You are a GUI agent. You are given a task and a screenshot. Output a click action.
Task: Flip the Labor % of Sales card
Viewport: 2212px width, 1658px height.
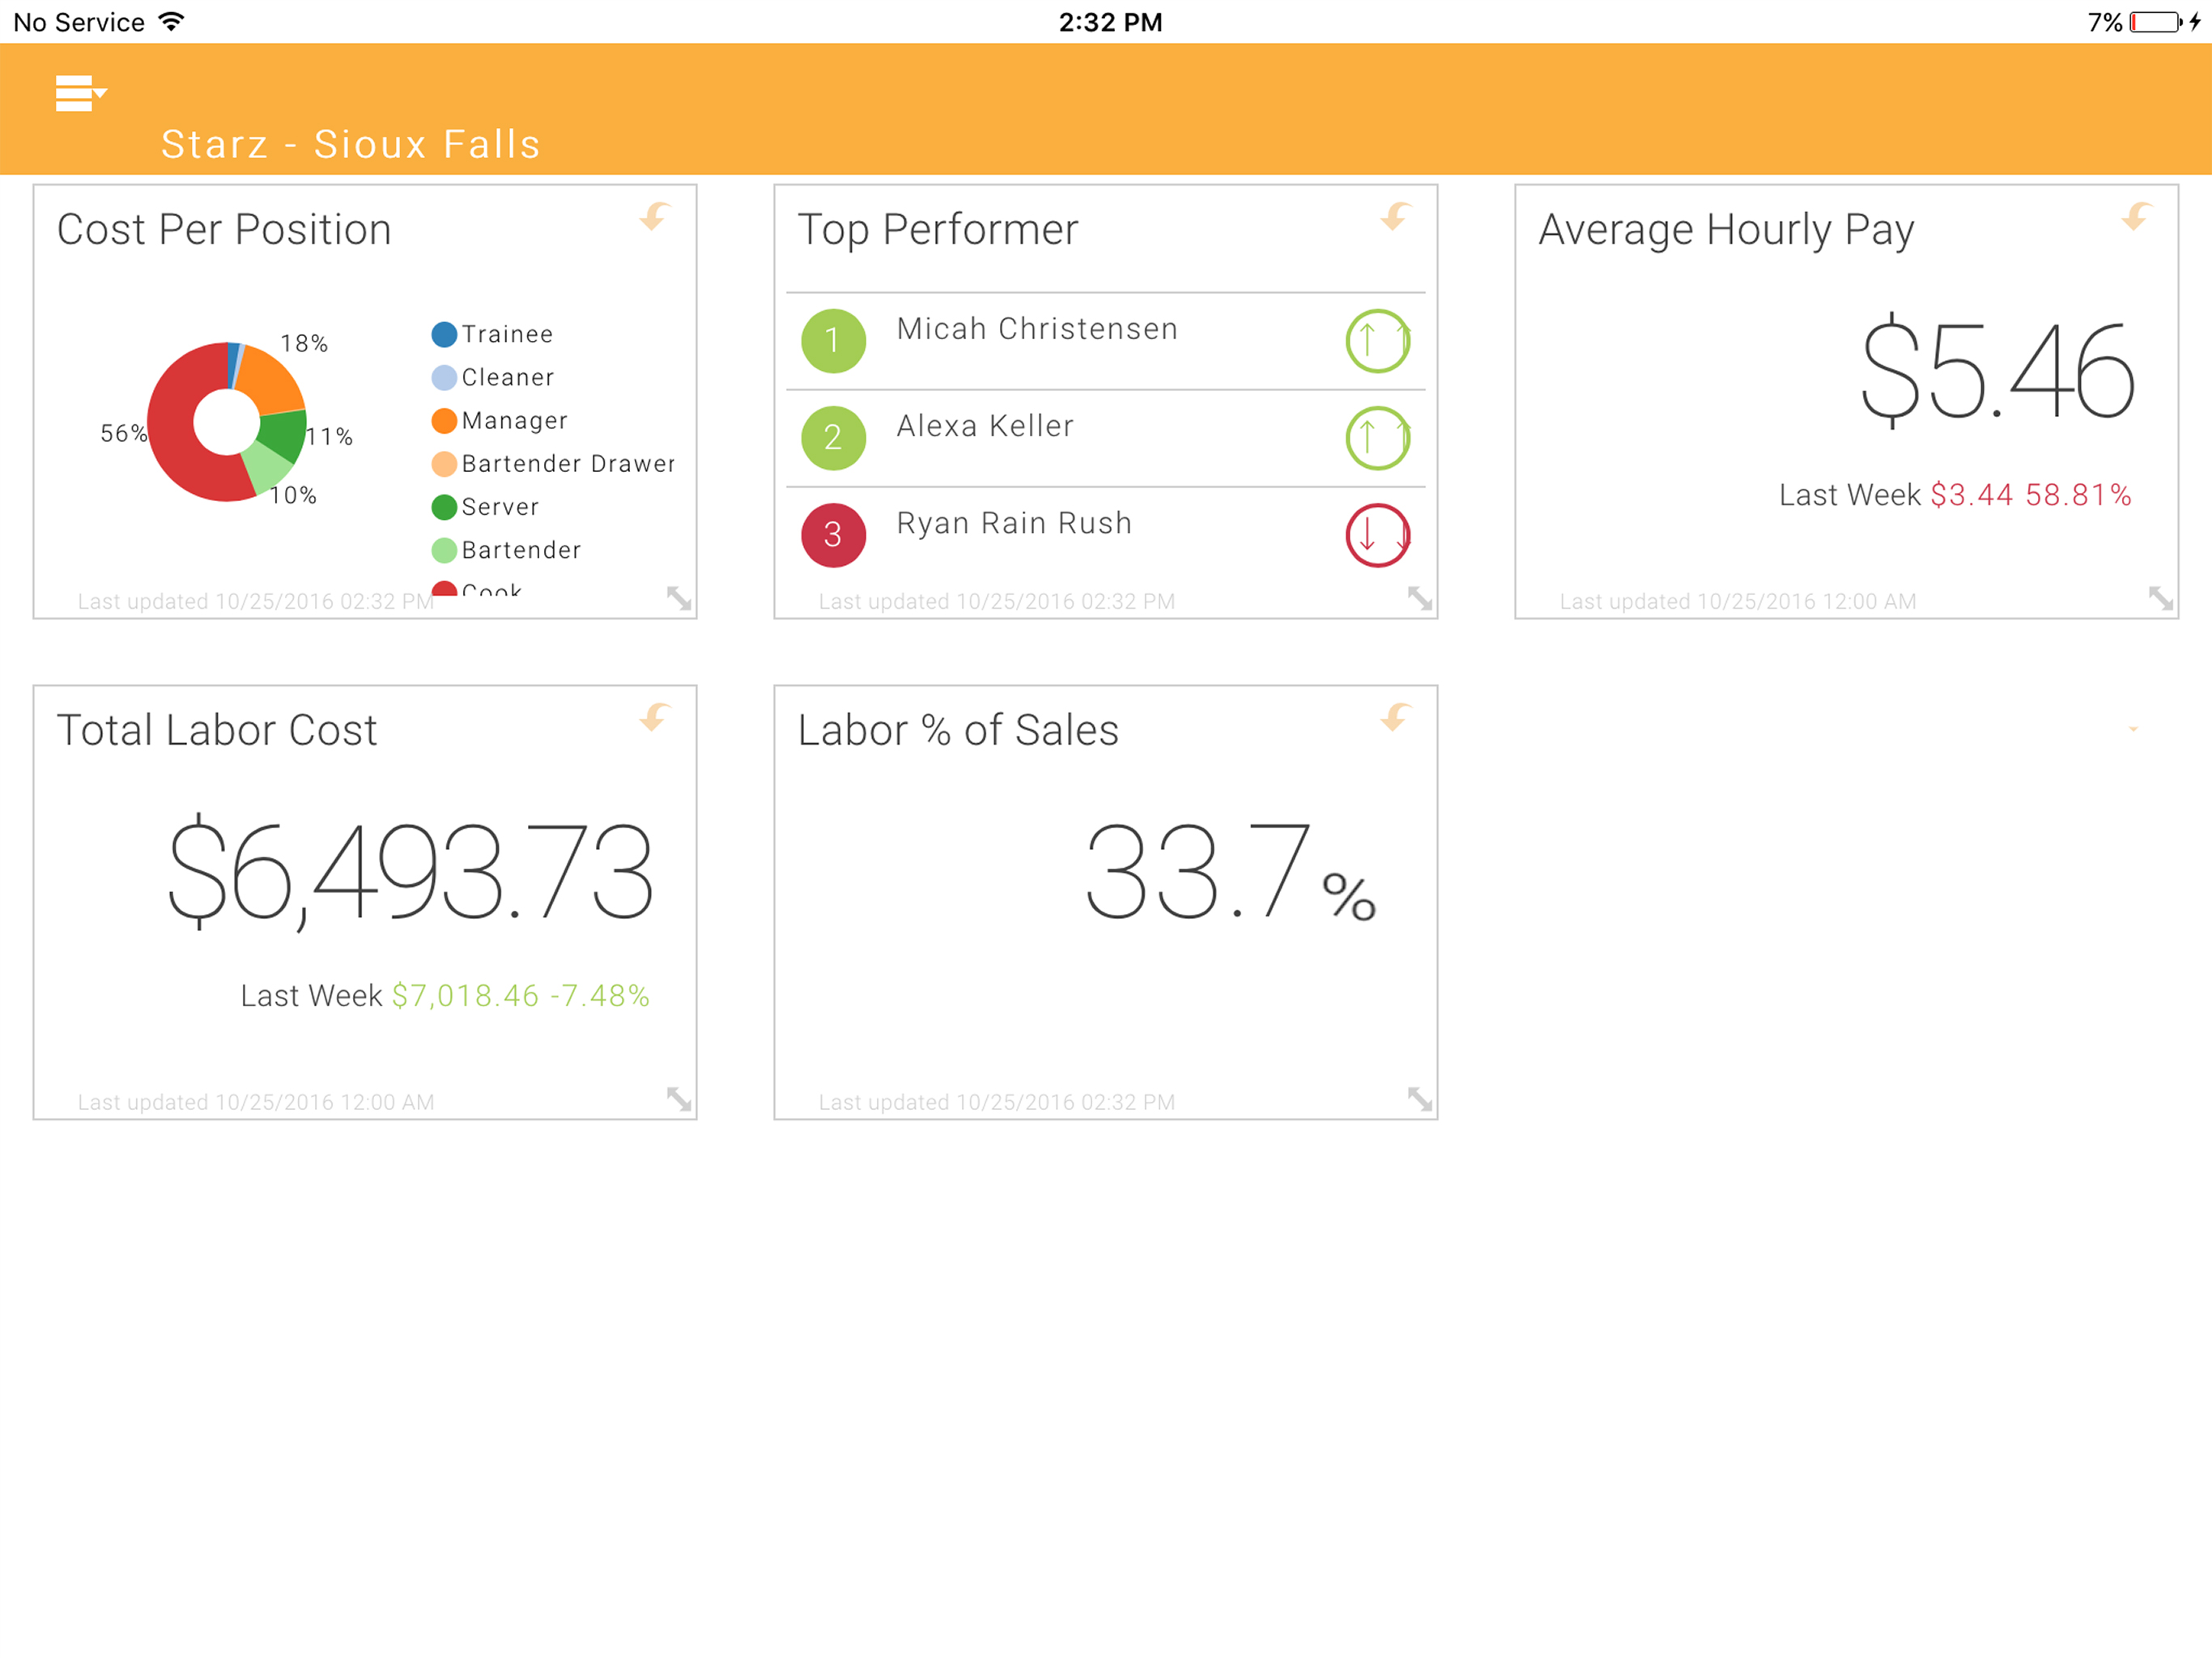[x=1396, y=717]
